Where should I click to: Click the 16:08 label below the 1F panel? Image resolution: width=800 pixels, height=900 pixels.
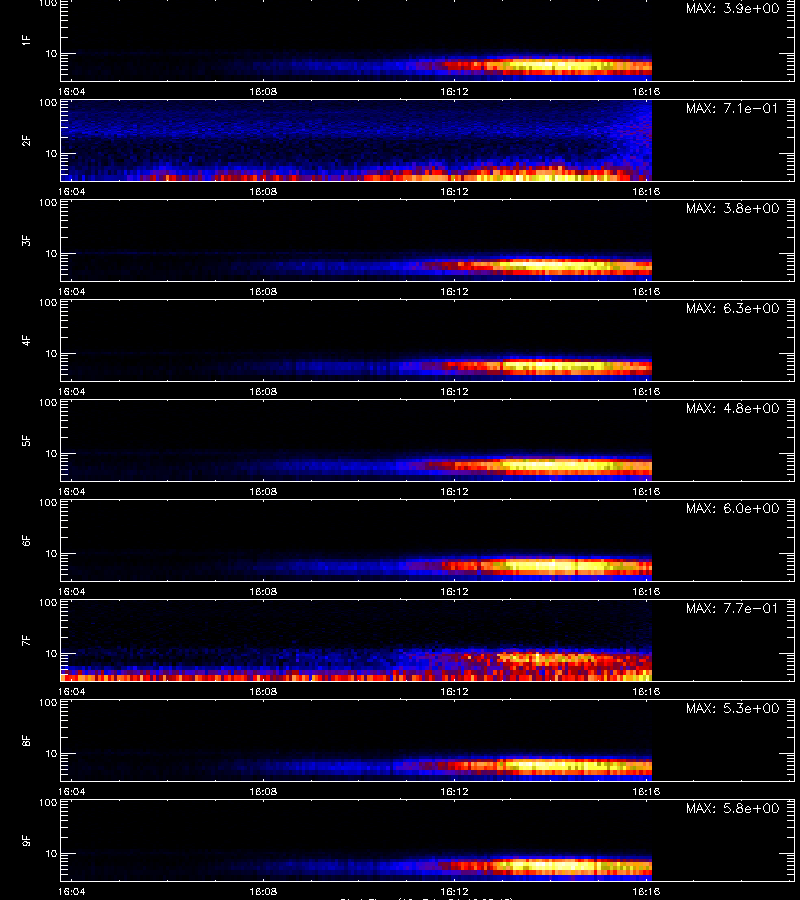(x=263, y=92)
